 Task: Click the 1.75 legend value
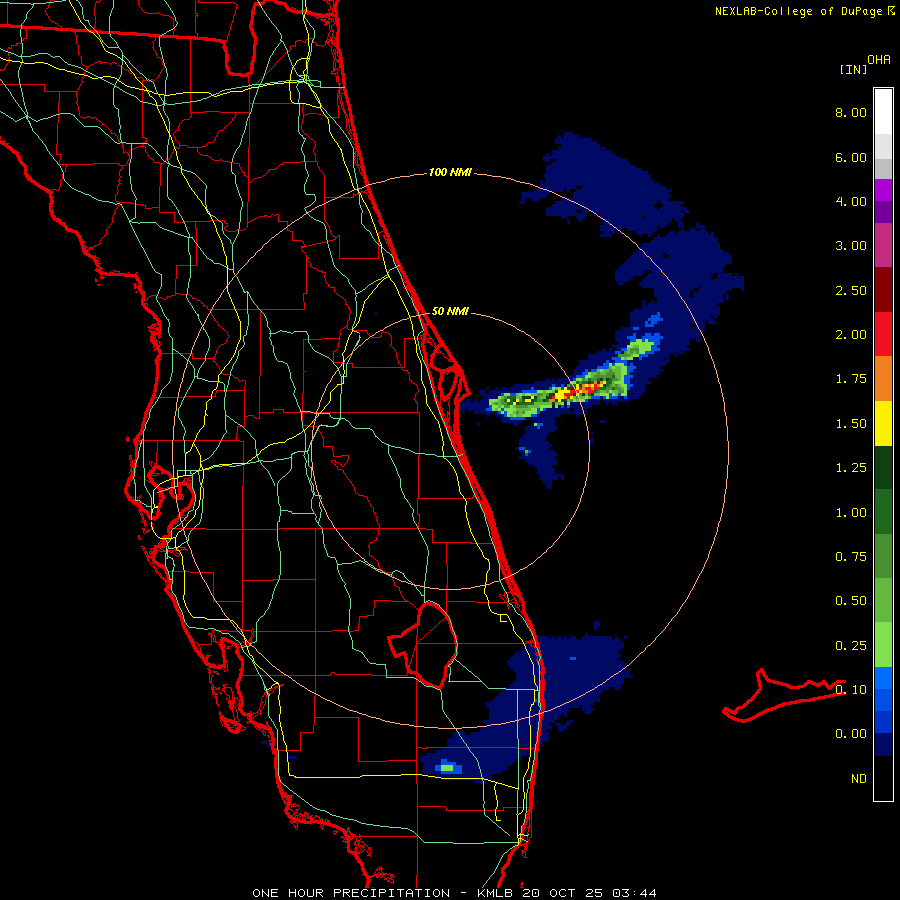click(x=851, y=379)
